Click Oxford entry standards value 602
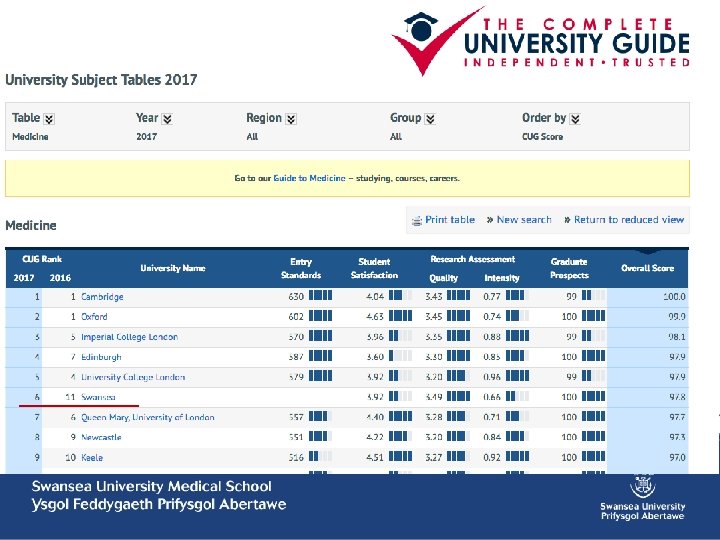 pyautogui.click(x=296, y=316)
